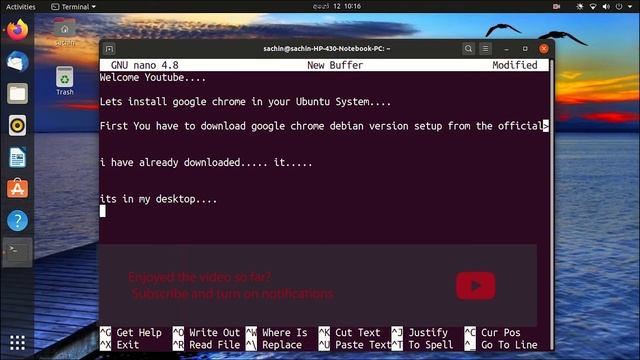Image resolution: width=640 pixels, height=360 pixels.
Task: Click 'Modified' status in nano header
Action: pos(515,65)
